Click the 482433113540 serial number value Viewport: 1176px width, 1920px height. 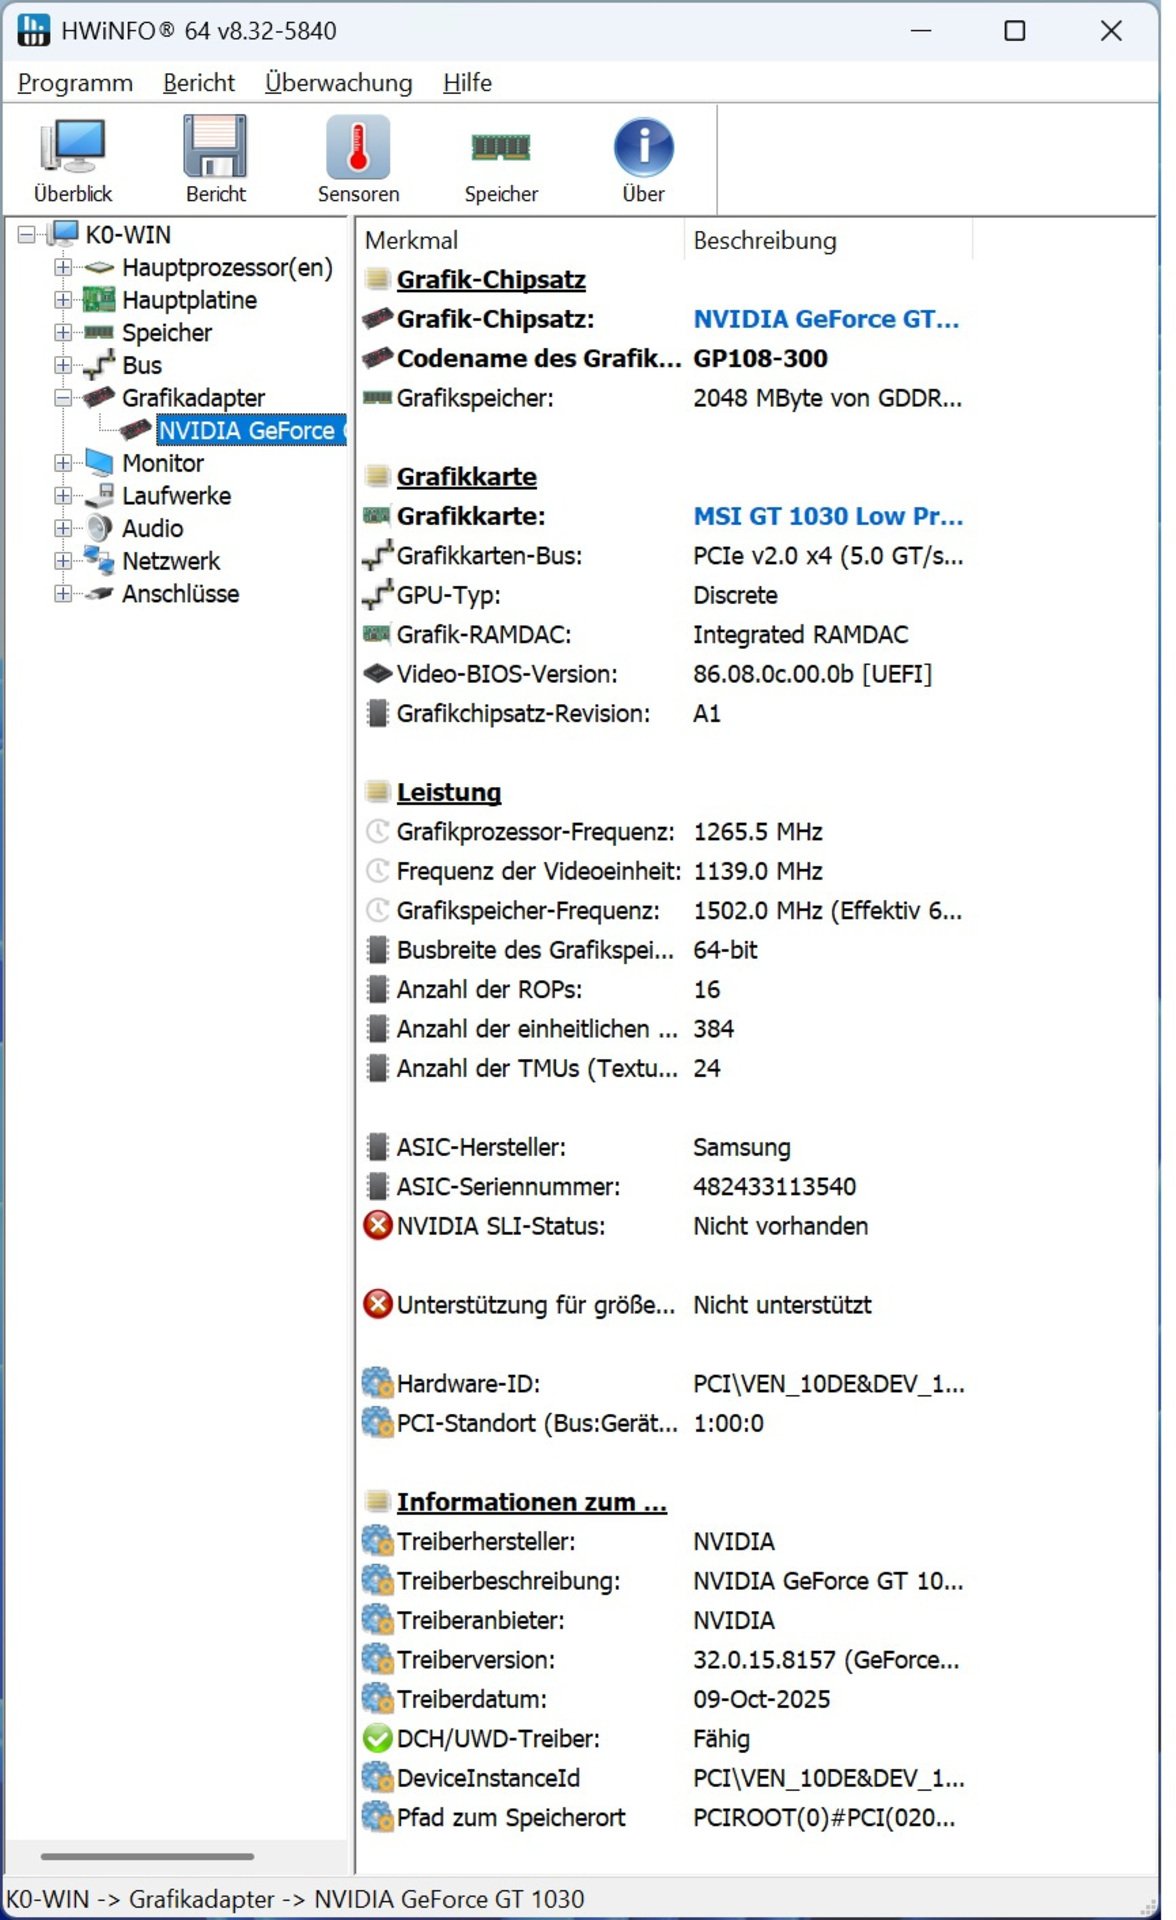[775, 1187]
